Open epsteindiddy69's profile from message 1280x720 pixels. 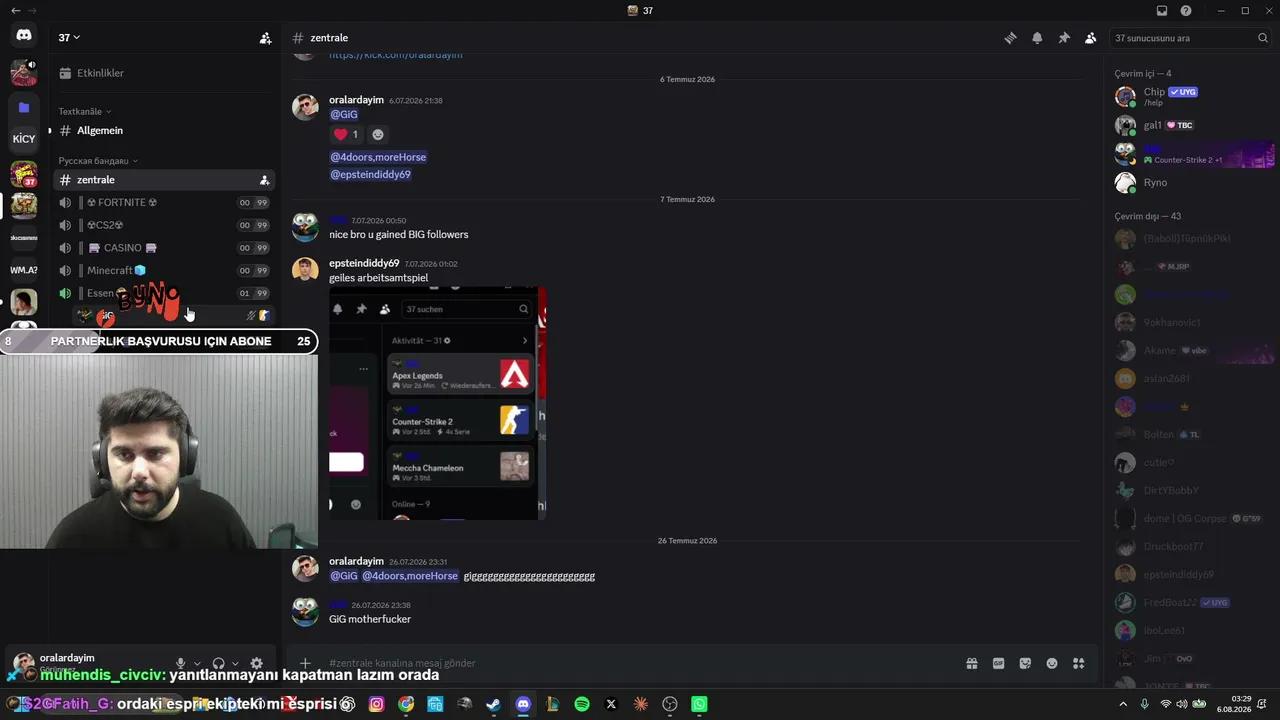tap(364, 264)
